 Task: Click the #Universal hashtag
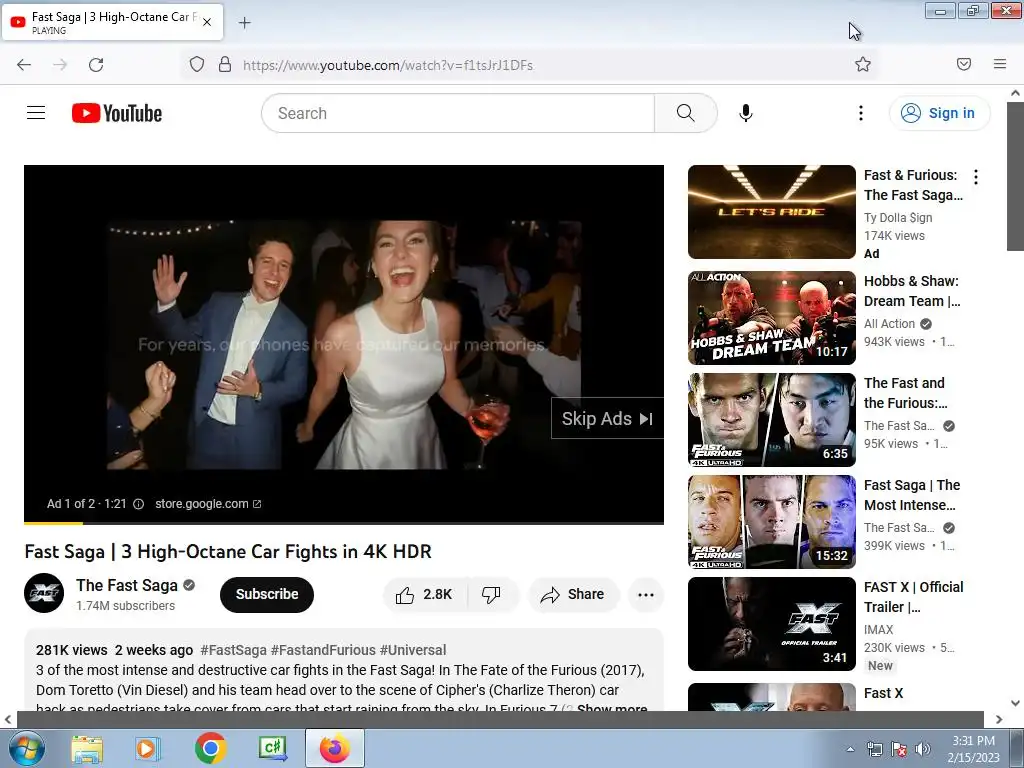(x=413, y=650)
